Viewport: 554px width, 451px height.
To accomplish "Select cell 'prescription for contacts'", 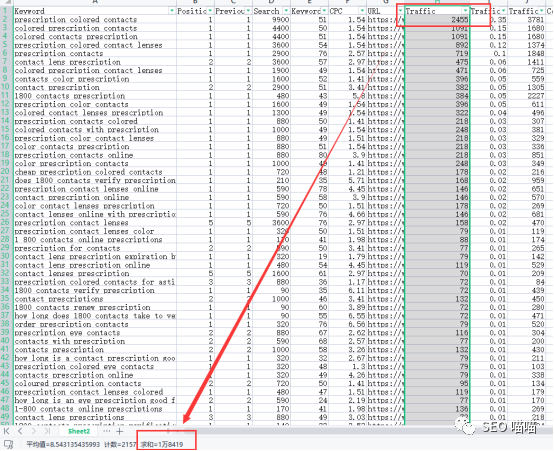I will click(95, 248).
